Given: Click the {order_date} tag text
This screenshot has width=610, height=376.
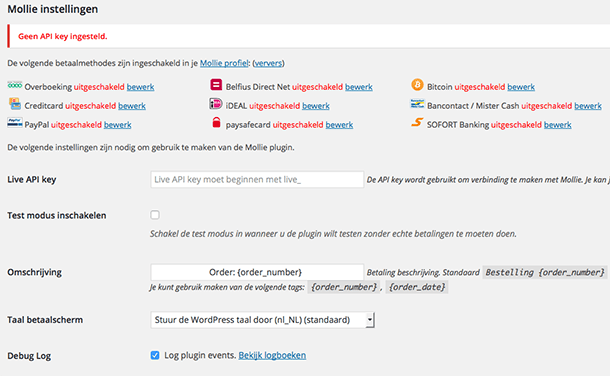Looking at the screenshot, I should (x=417, y=287).
